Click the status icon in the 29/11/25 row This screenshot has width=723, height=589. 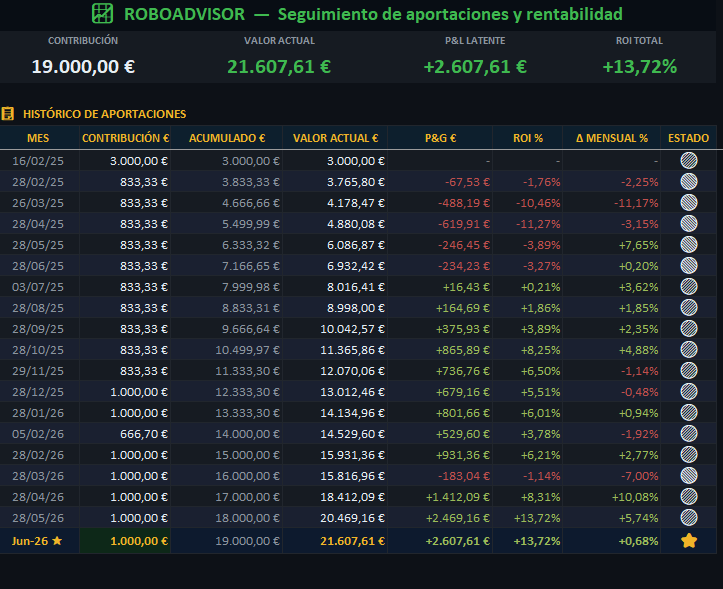tap(689, 371)
